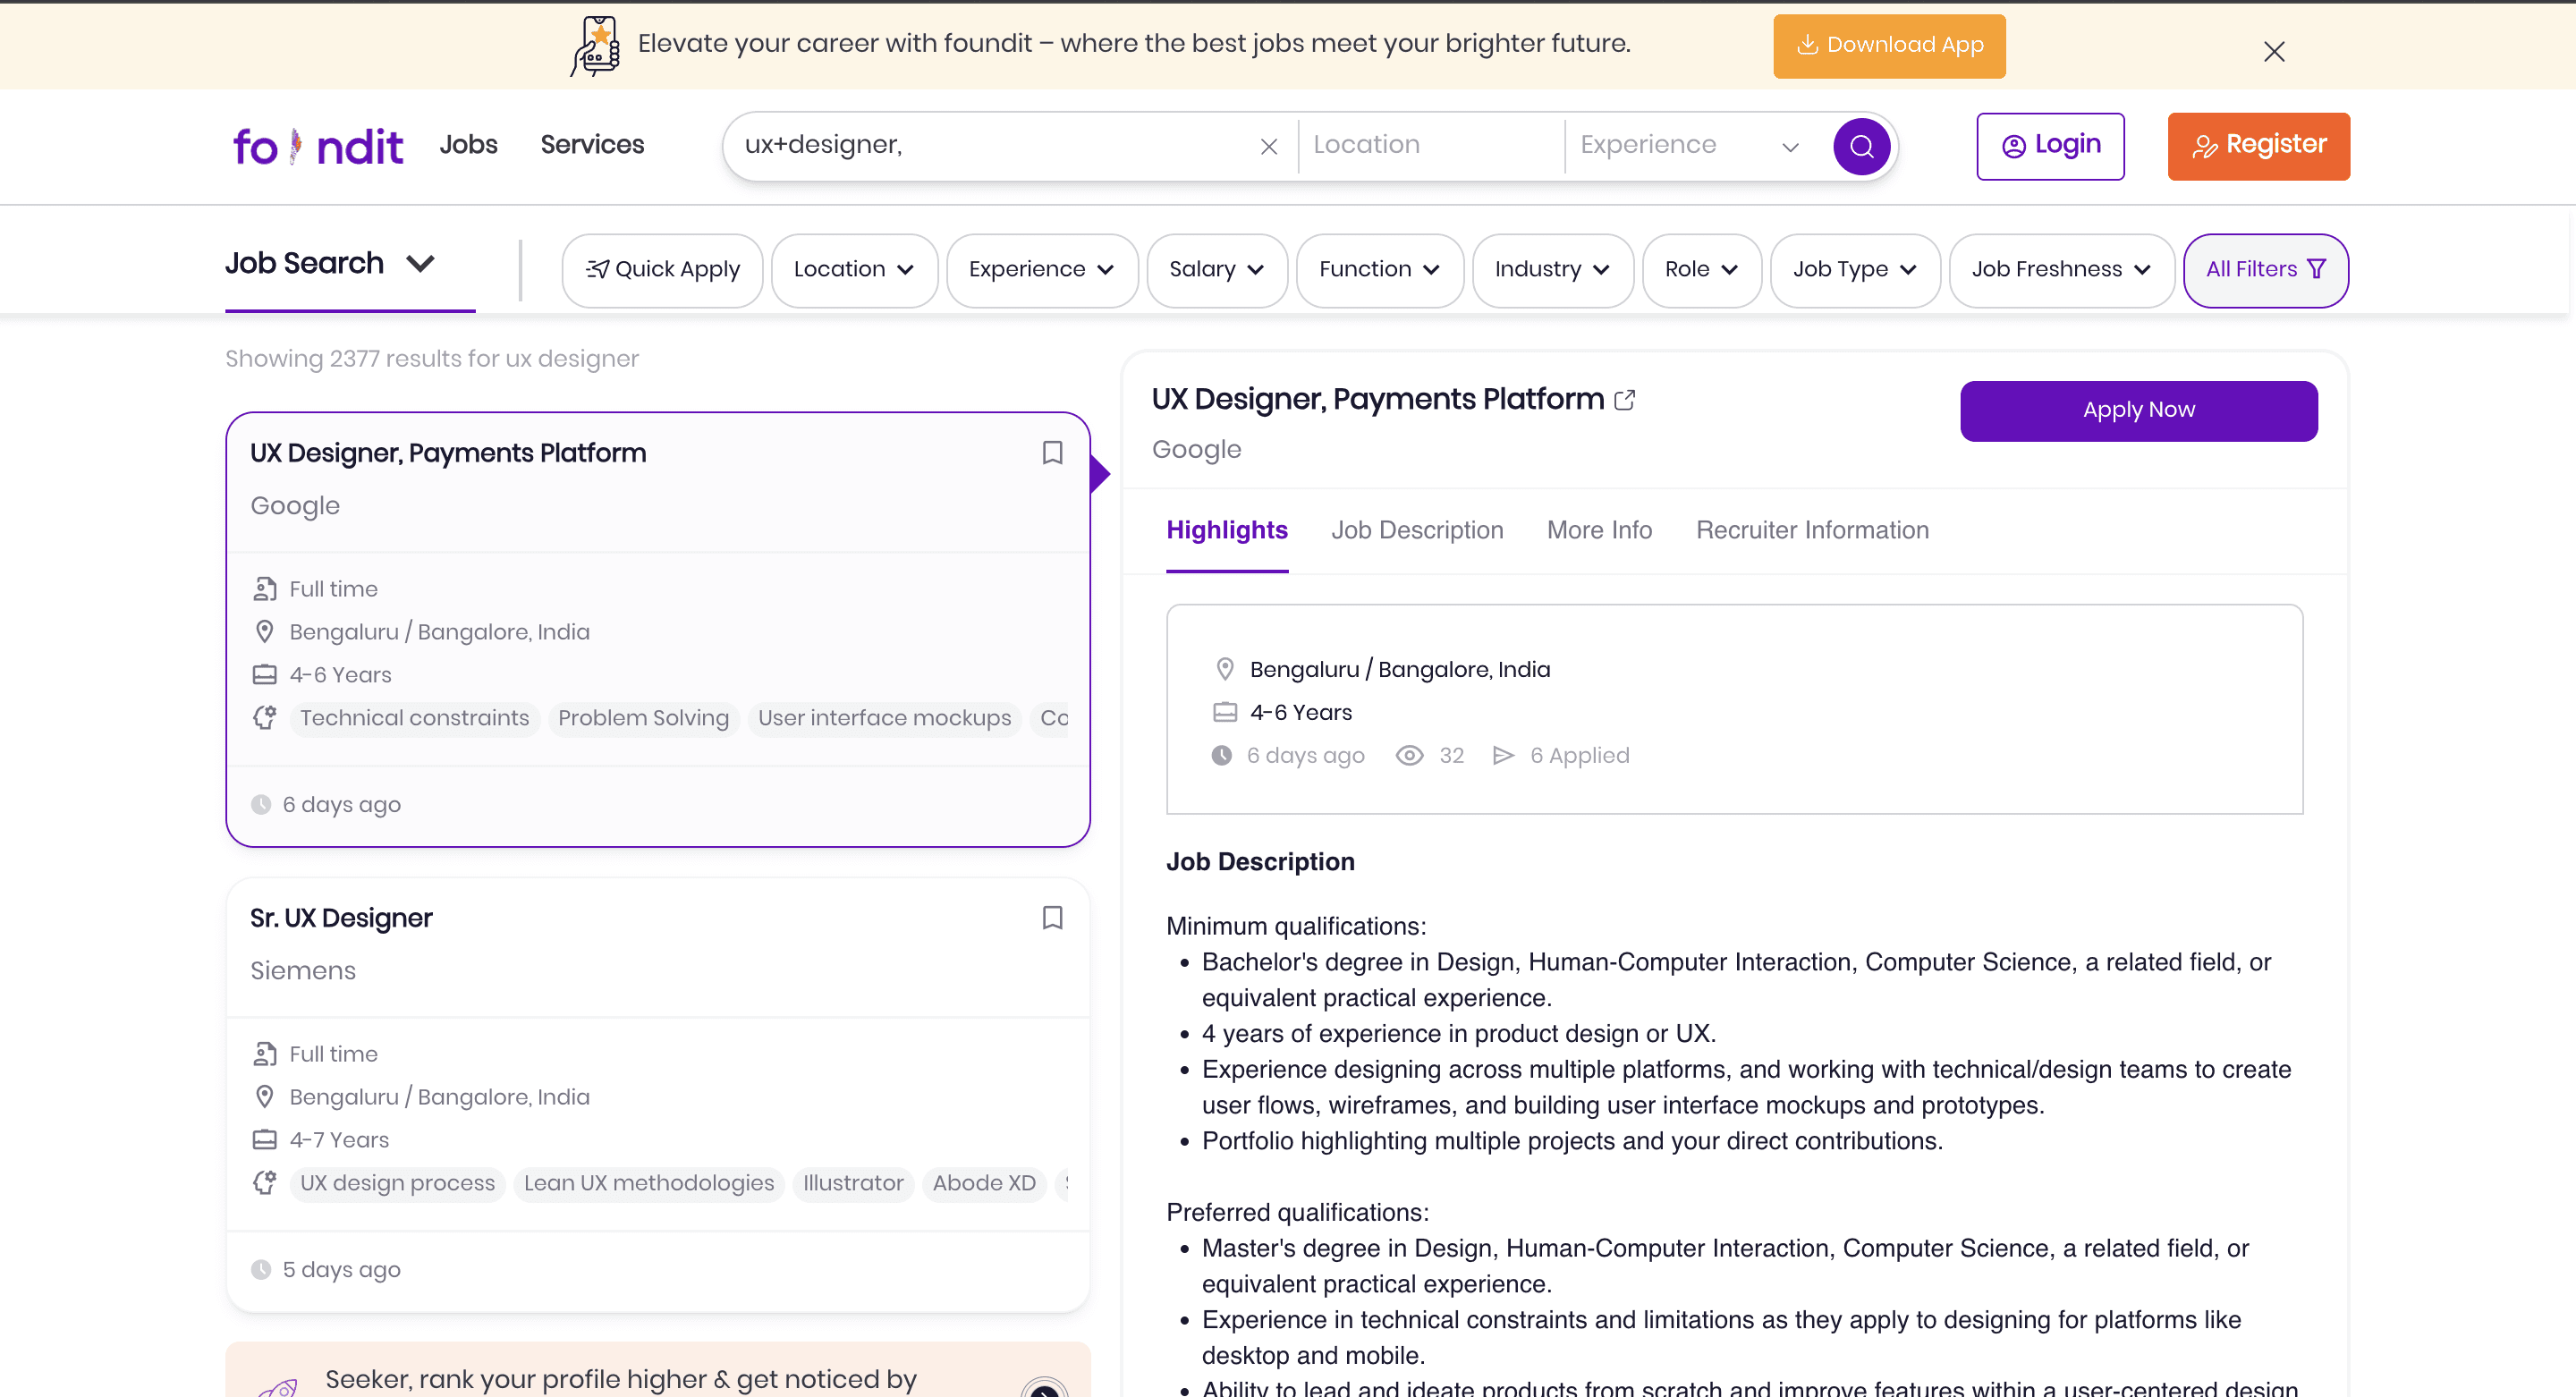Screen dimensions: 2576x1397
Task: Toggle the Quick Apply filter
Action: 662,270
